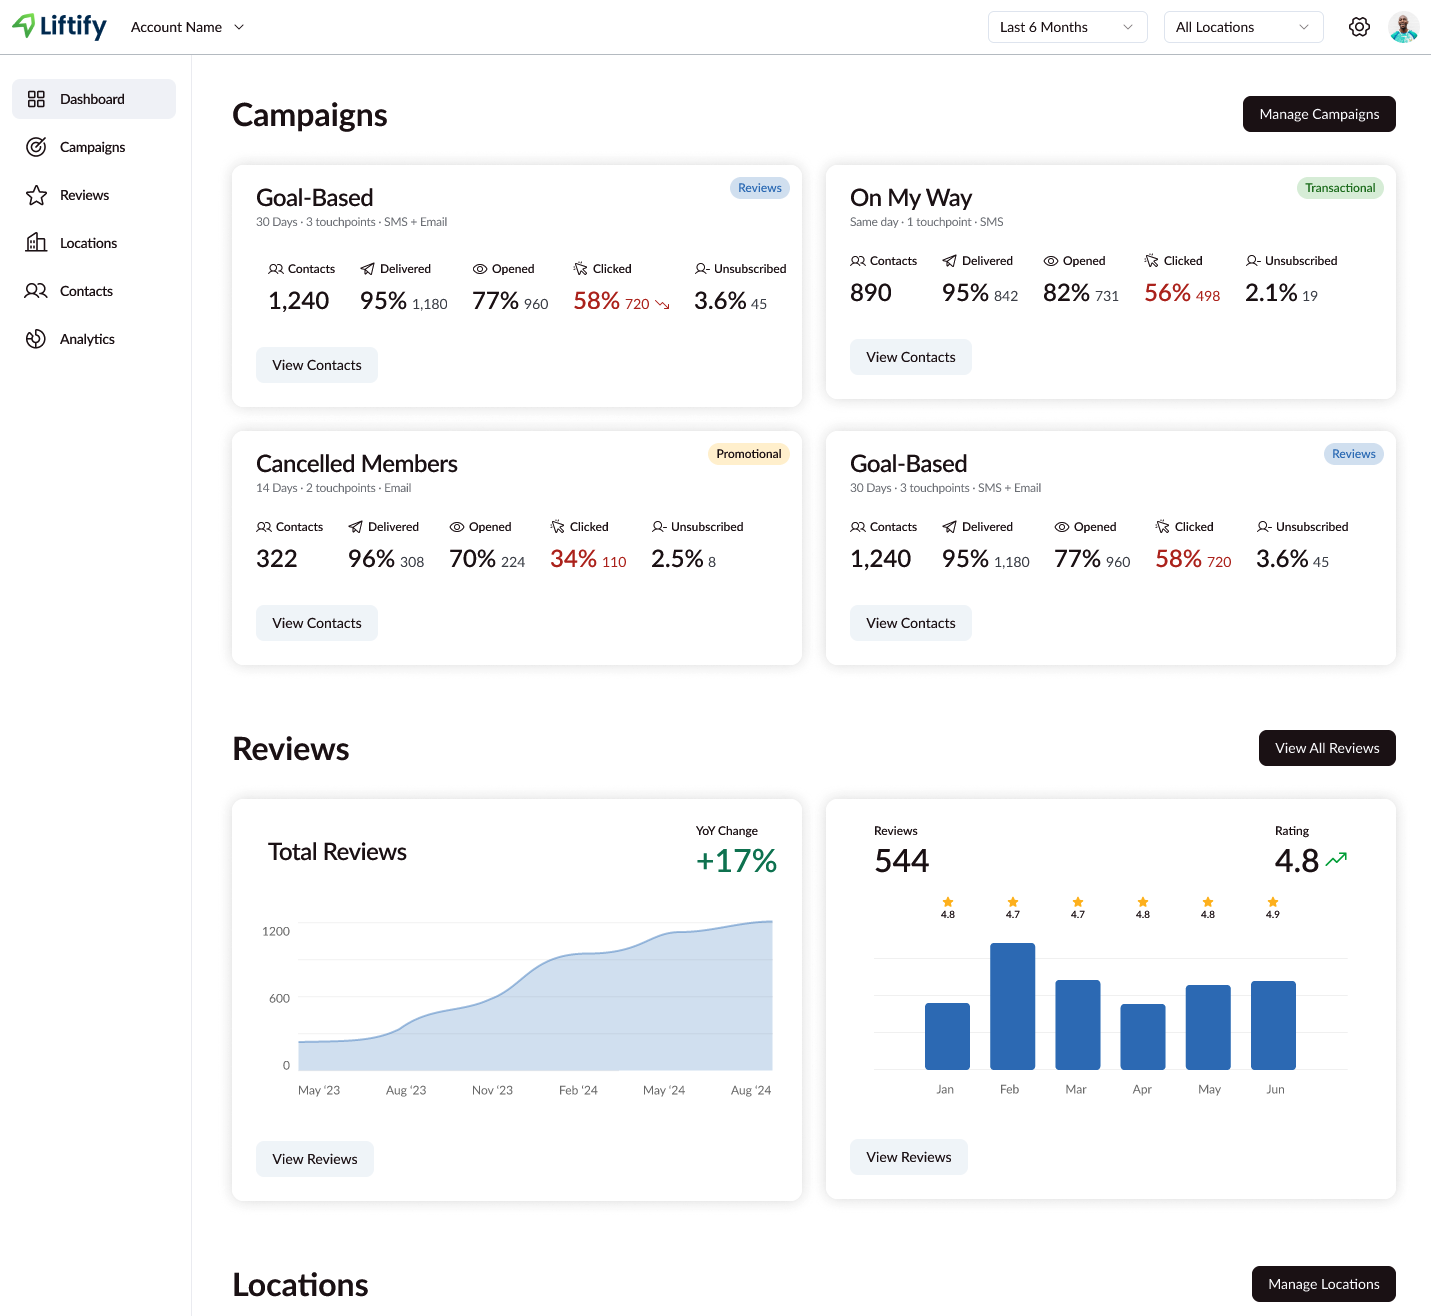Click the Opened eye icon in Cancelled Members
This screenshot has width=1431, height=1316.
[456, 527]
